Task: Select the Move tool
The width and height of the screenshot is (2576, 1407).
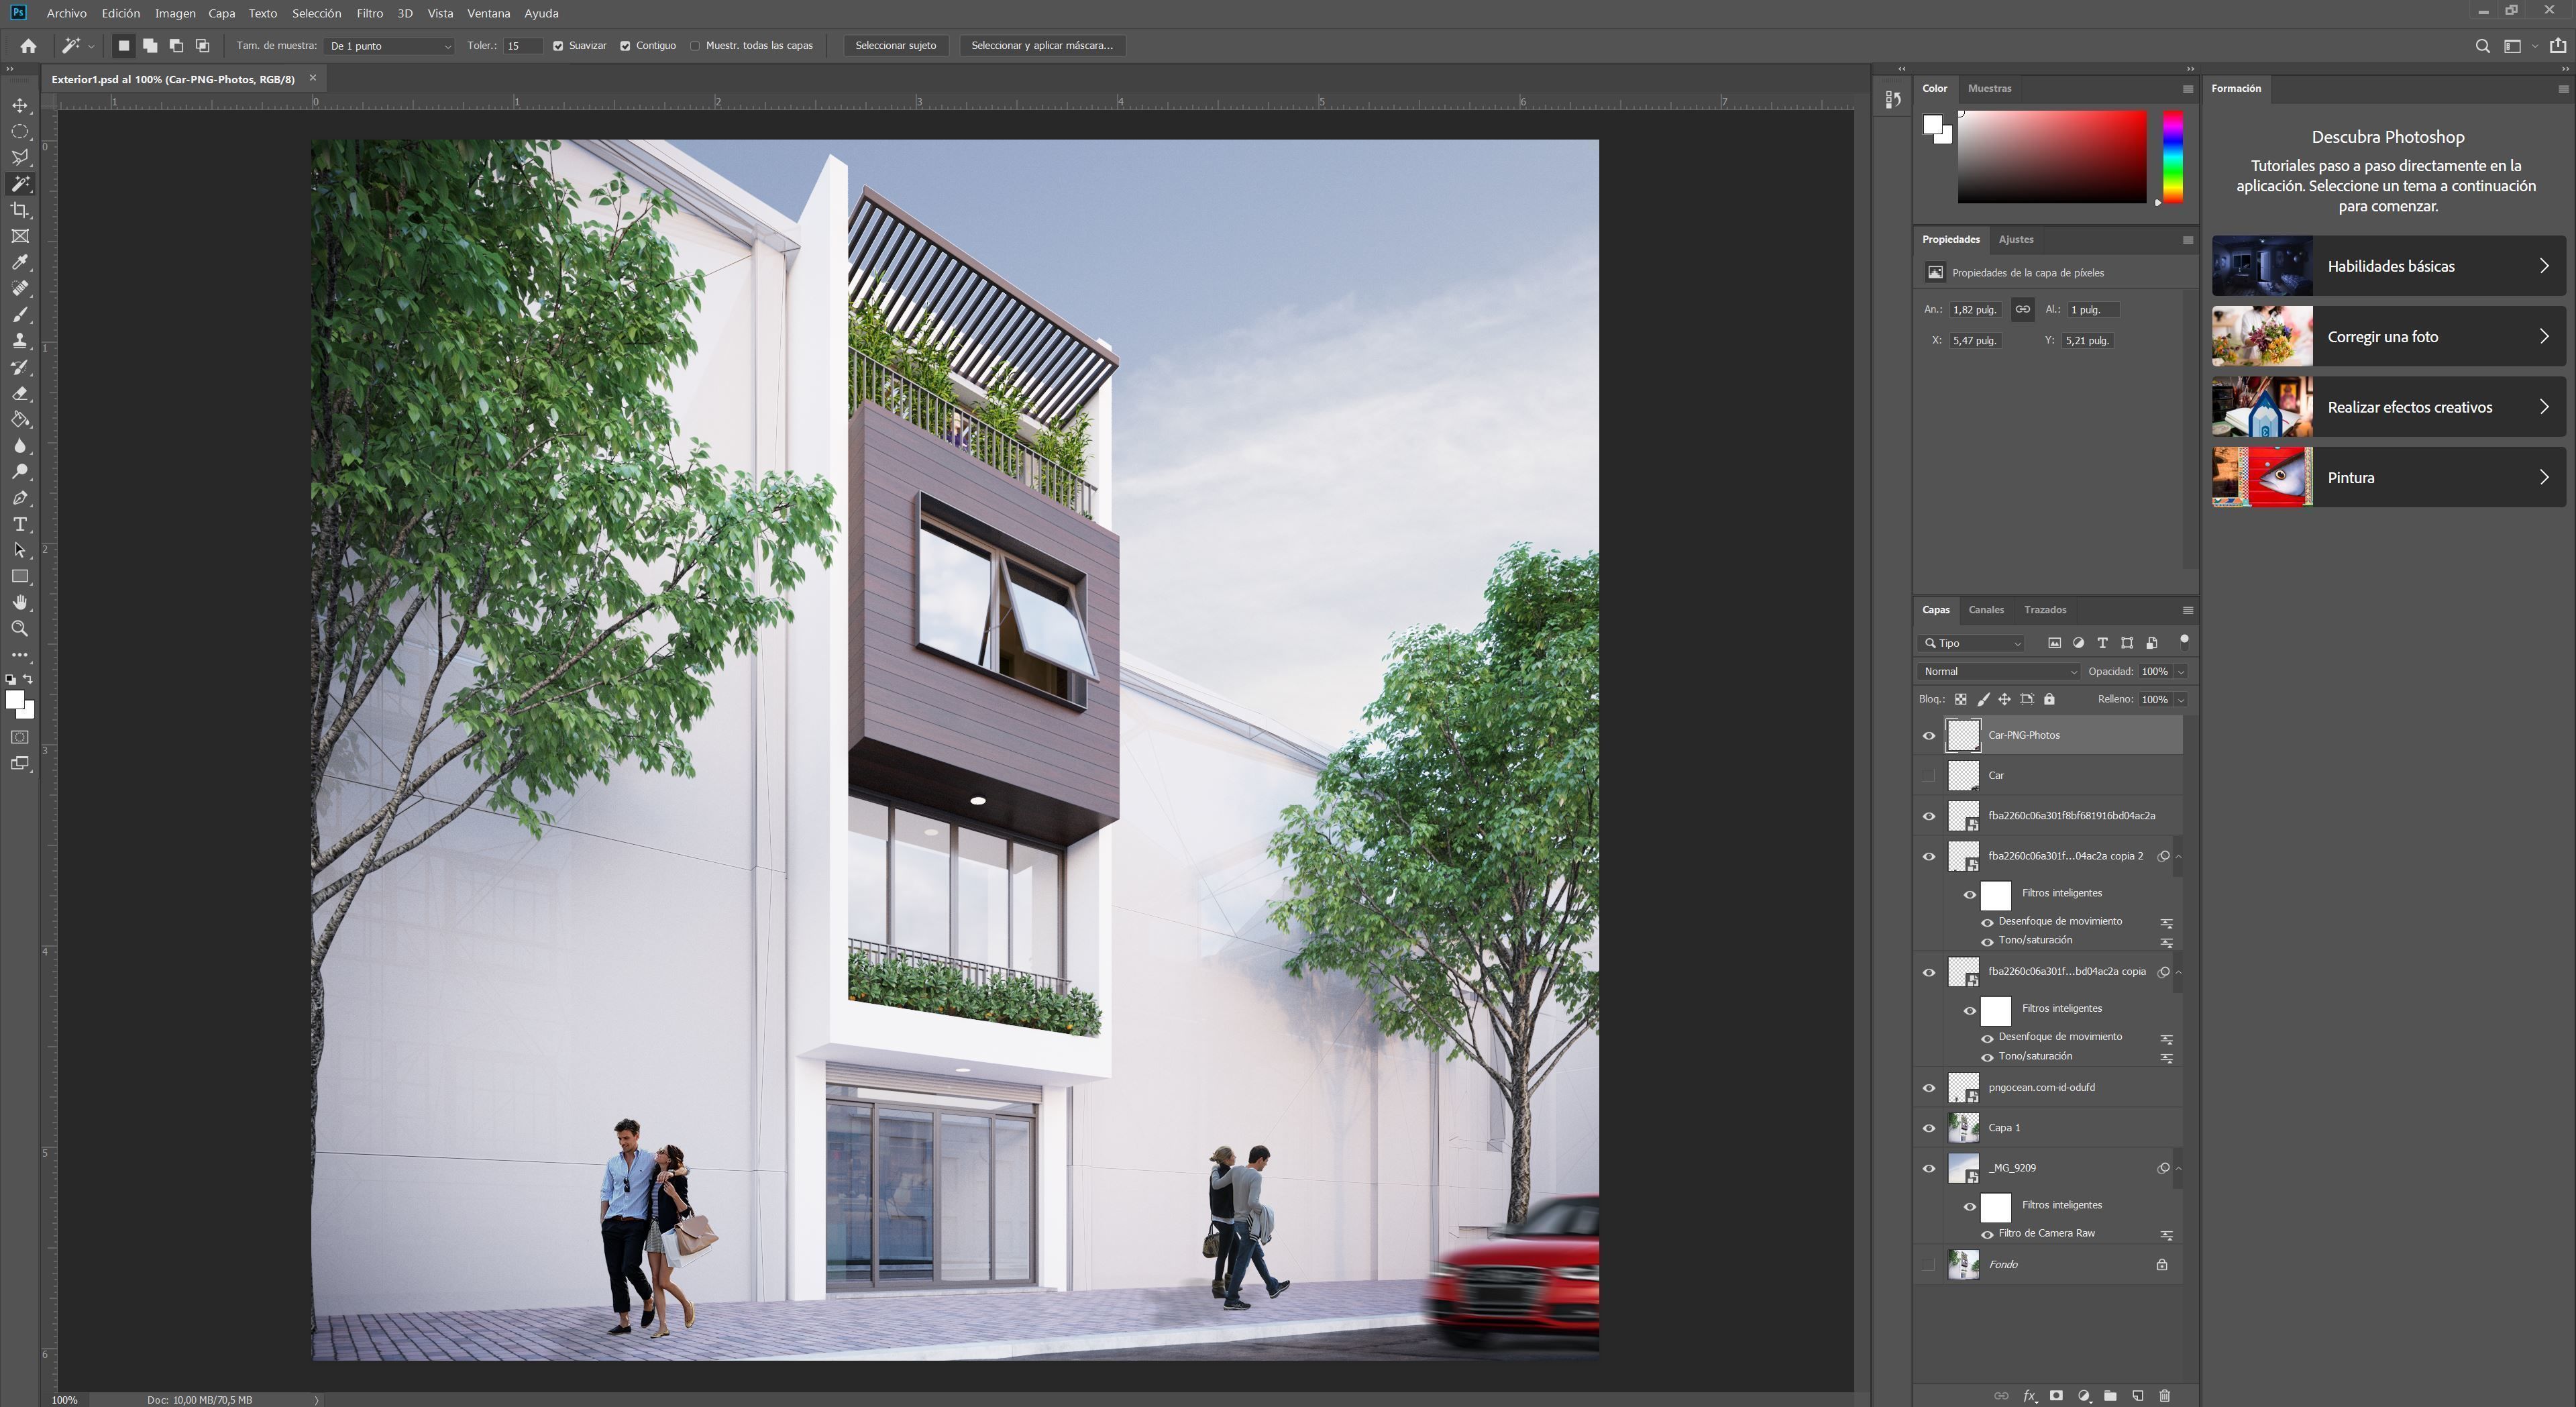Action: 20,106
